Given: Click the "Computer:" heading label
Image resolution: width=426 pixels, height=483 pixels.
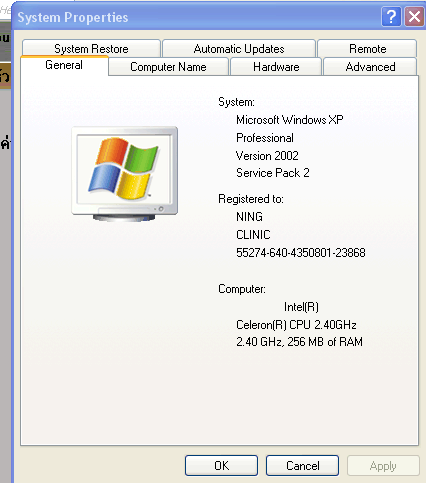Looking at the screenshot, I should coord(242,289).
